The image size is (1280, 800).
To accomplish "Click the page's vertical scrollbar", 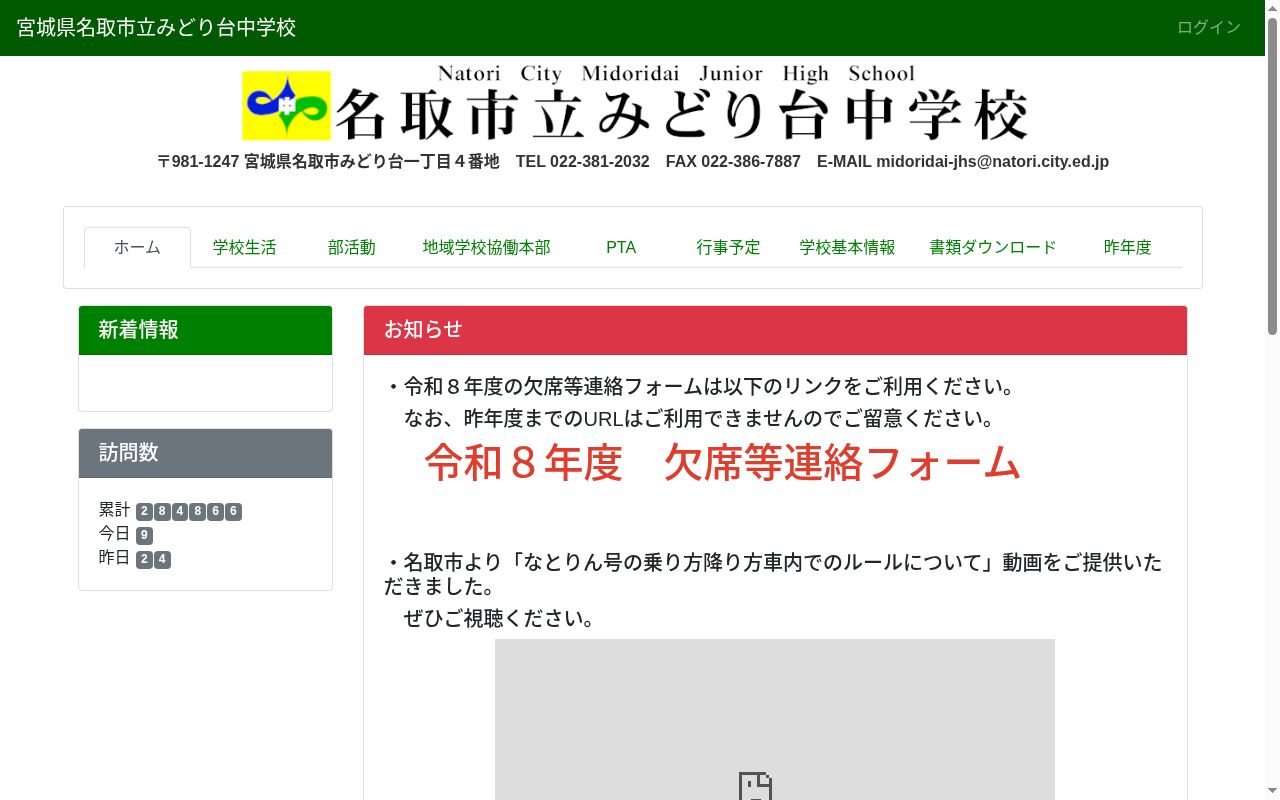I will 1272,400.
